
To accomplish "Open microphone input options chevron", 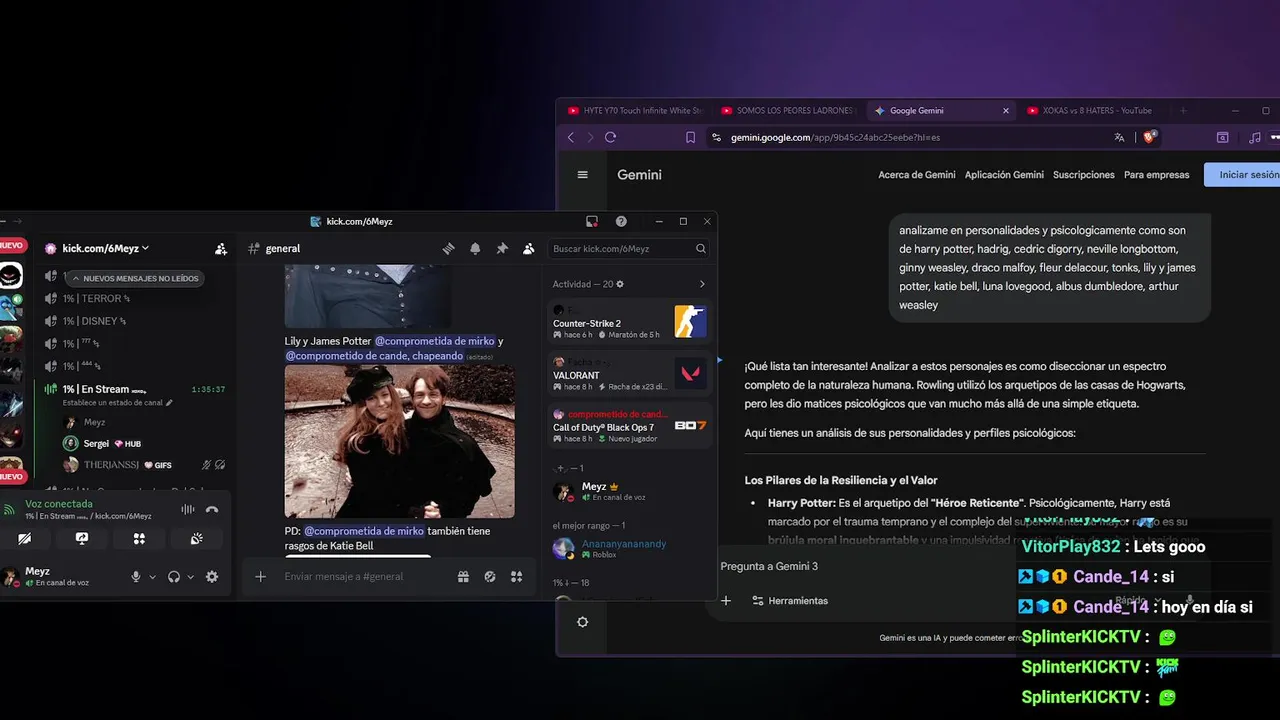I will click(x=152, y=577).
